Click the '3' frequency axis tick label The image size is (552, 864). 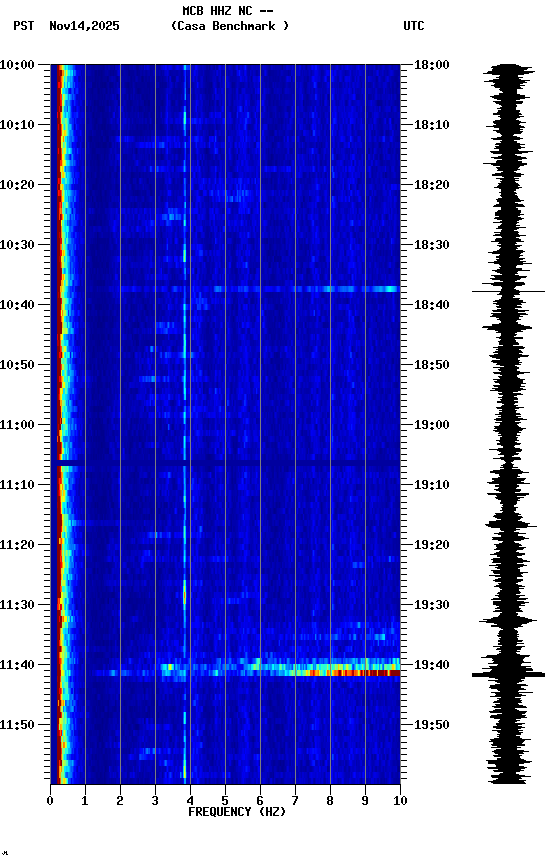pyautogui.click(x=155, y=801)
